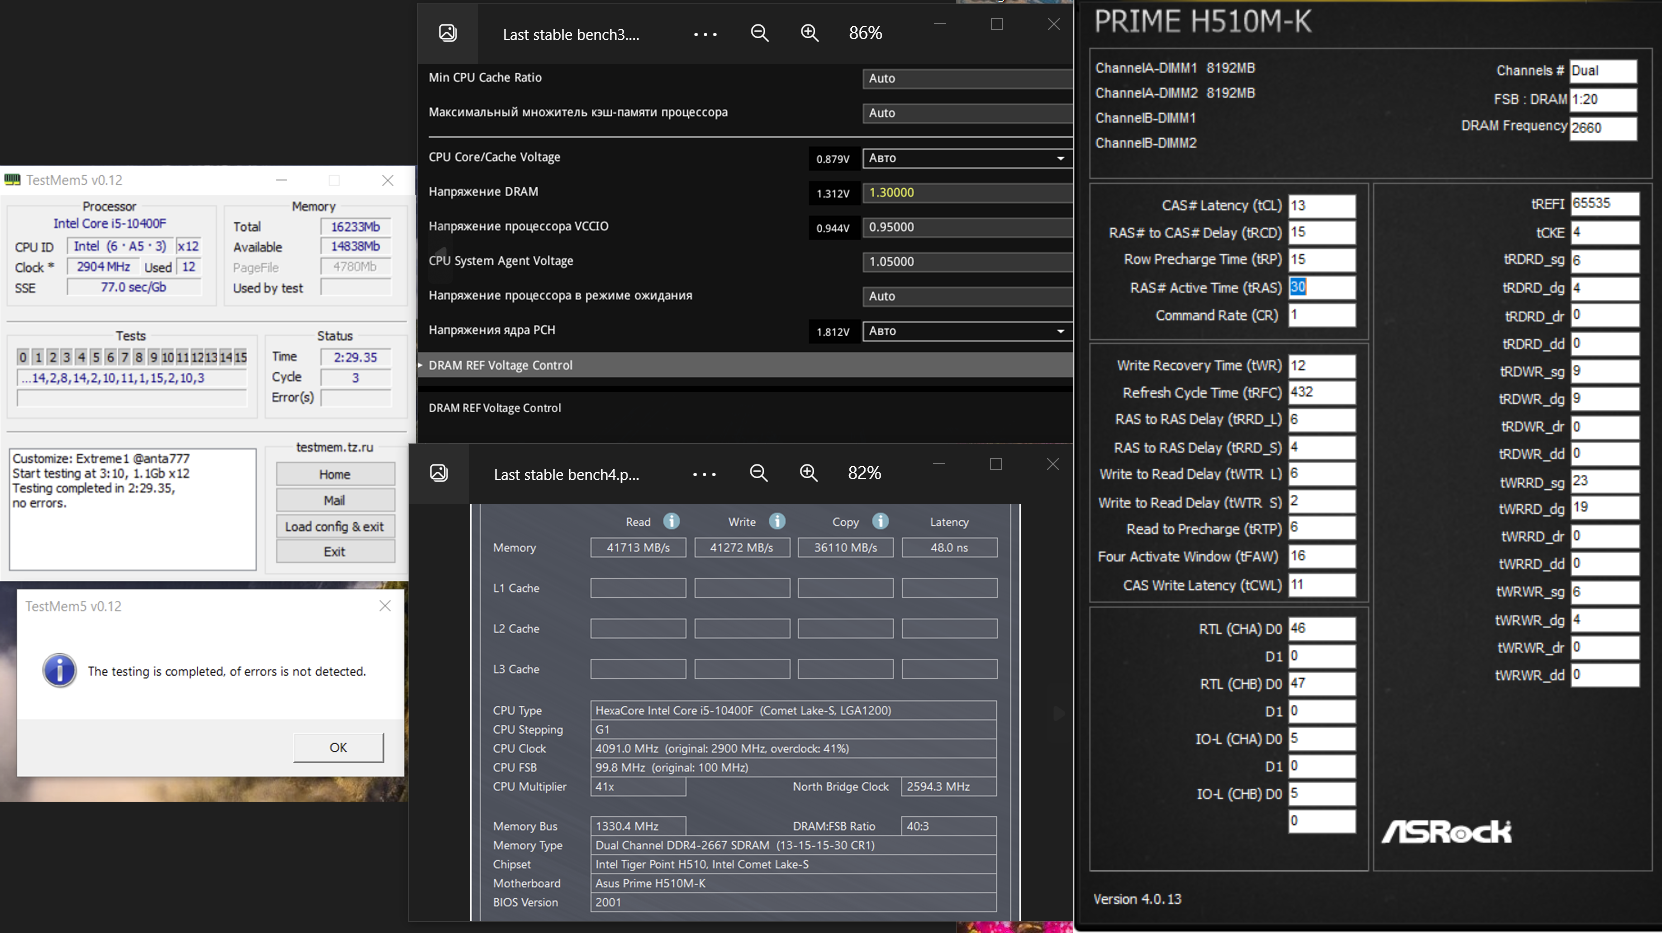Click the Available memory value 14838Mb
Viewport: 1662px width, 933px height.
pos(356,246)
